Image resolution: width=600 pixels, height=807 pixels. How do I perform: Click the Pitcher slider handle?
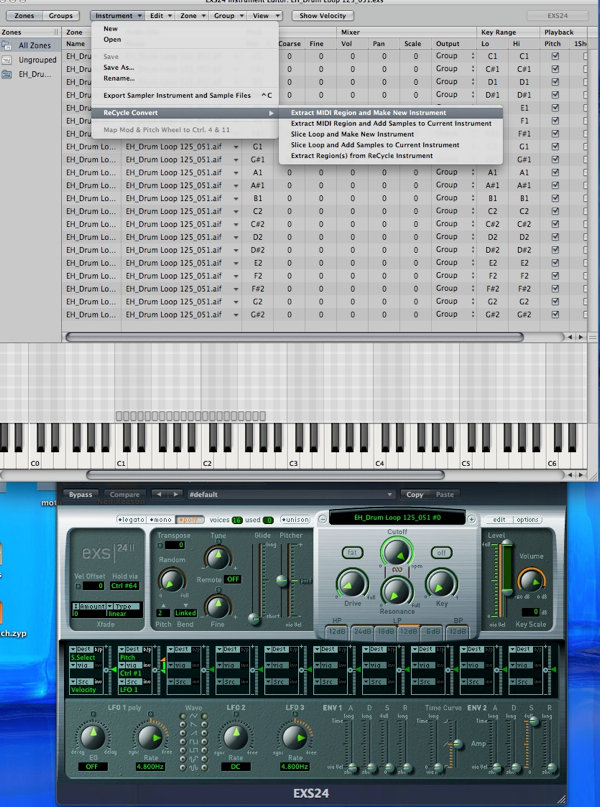click(281, 581)
